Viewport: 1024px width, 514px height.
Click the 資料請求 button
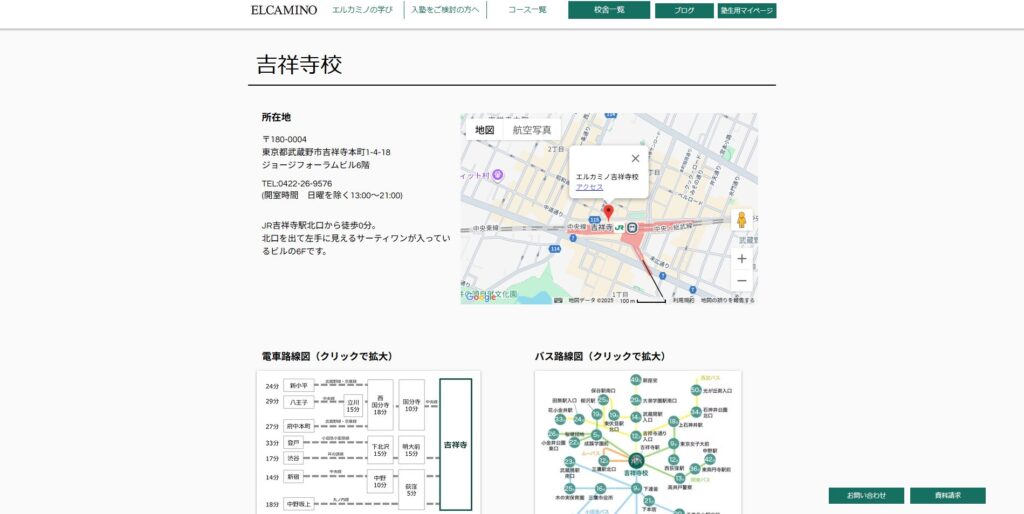pos(948,496)
